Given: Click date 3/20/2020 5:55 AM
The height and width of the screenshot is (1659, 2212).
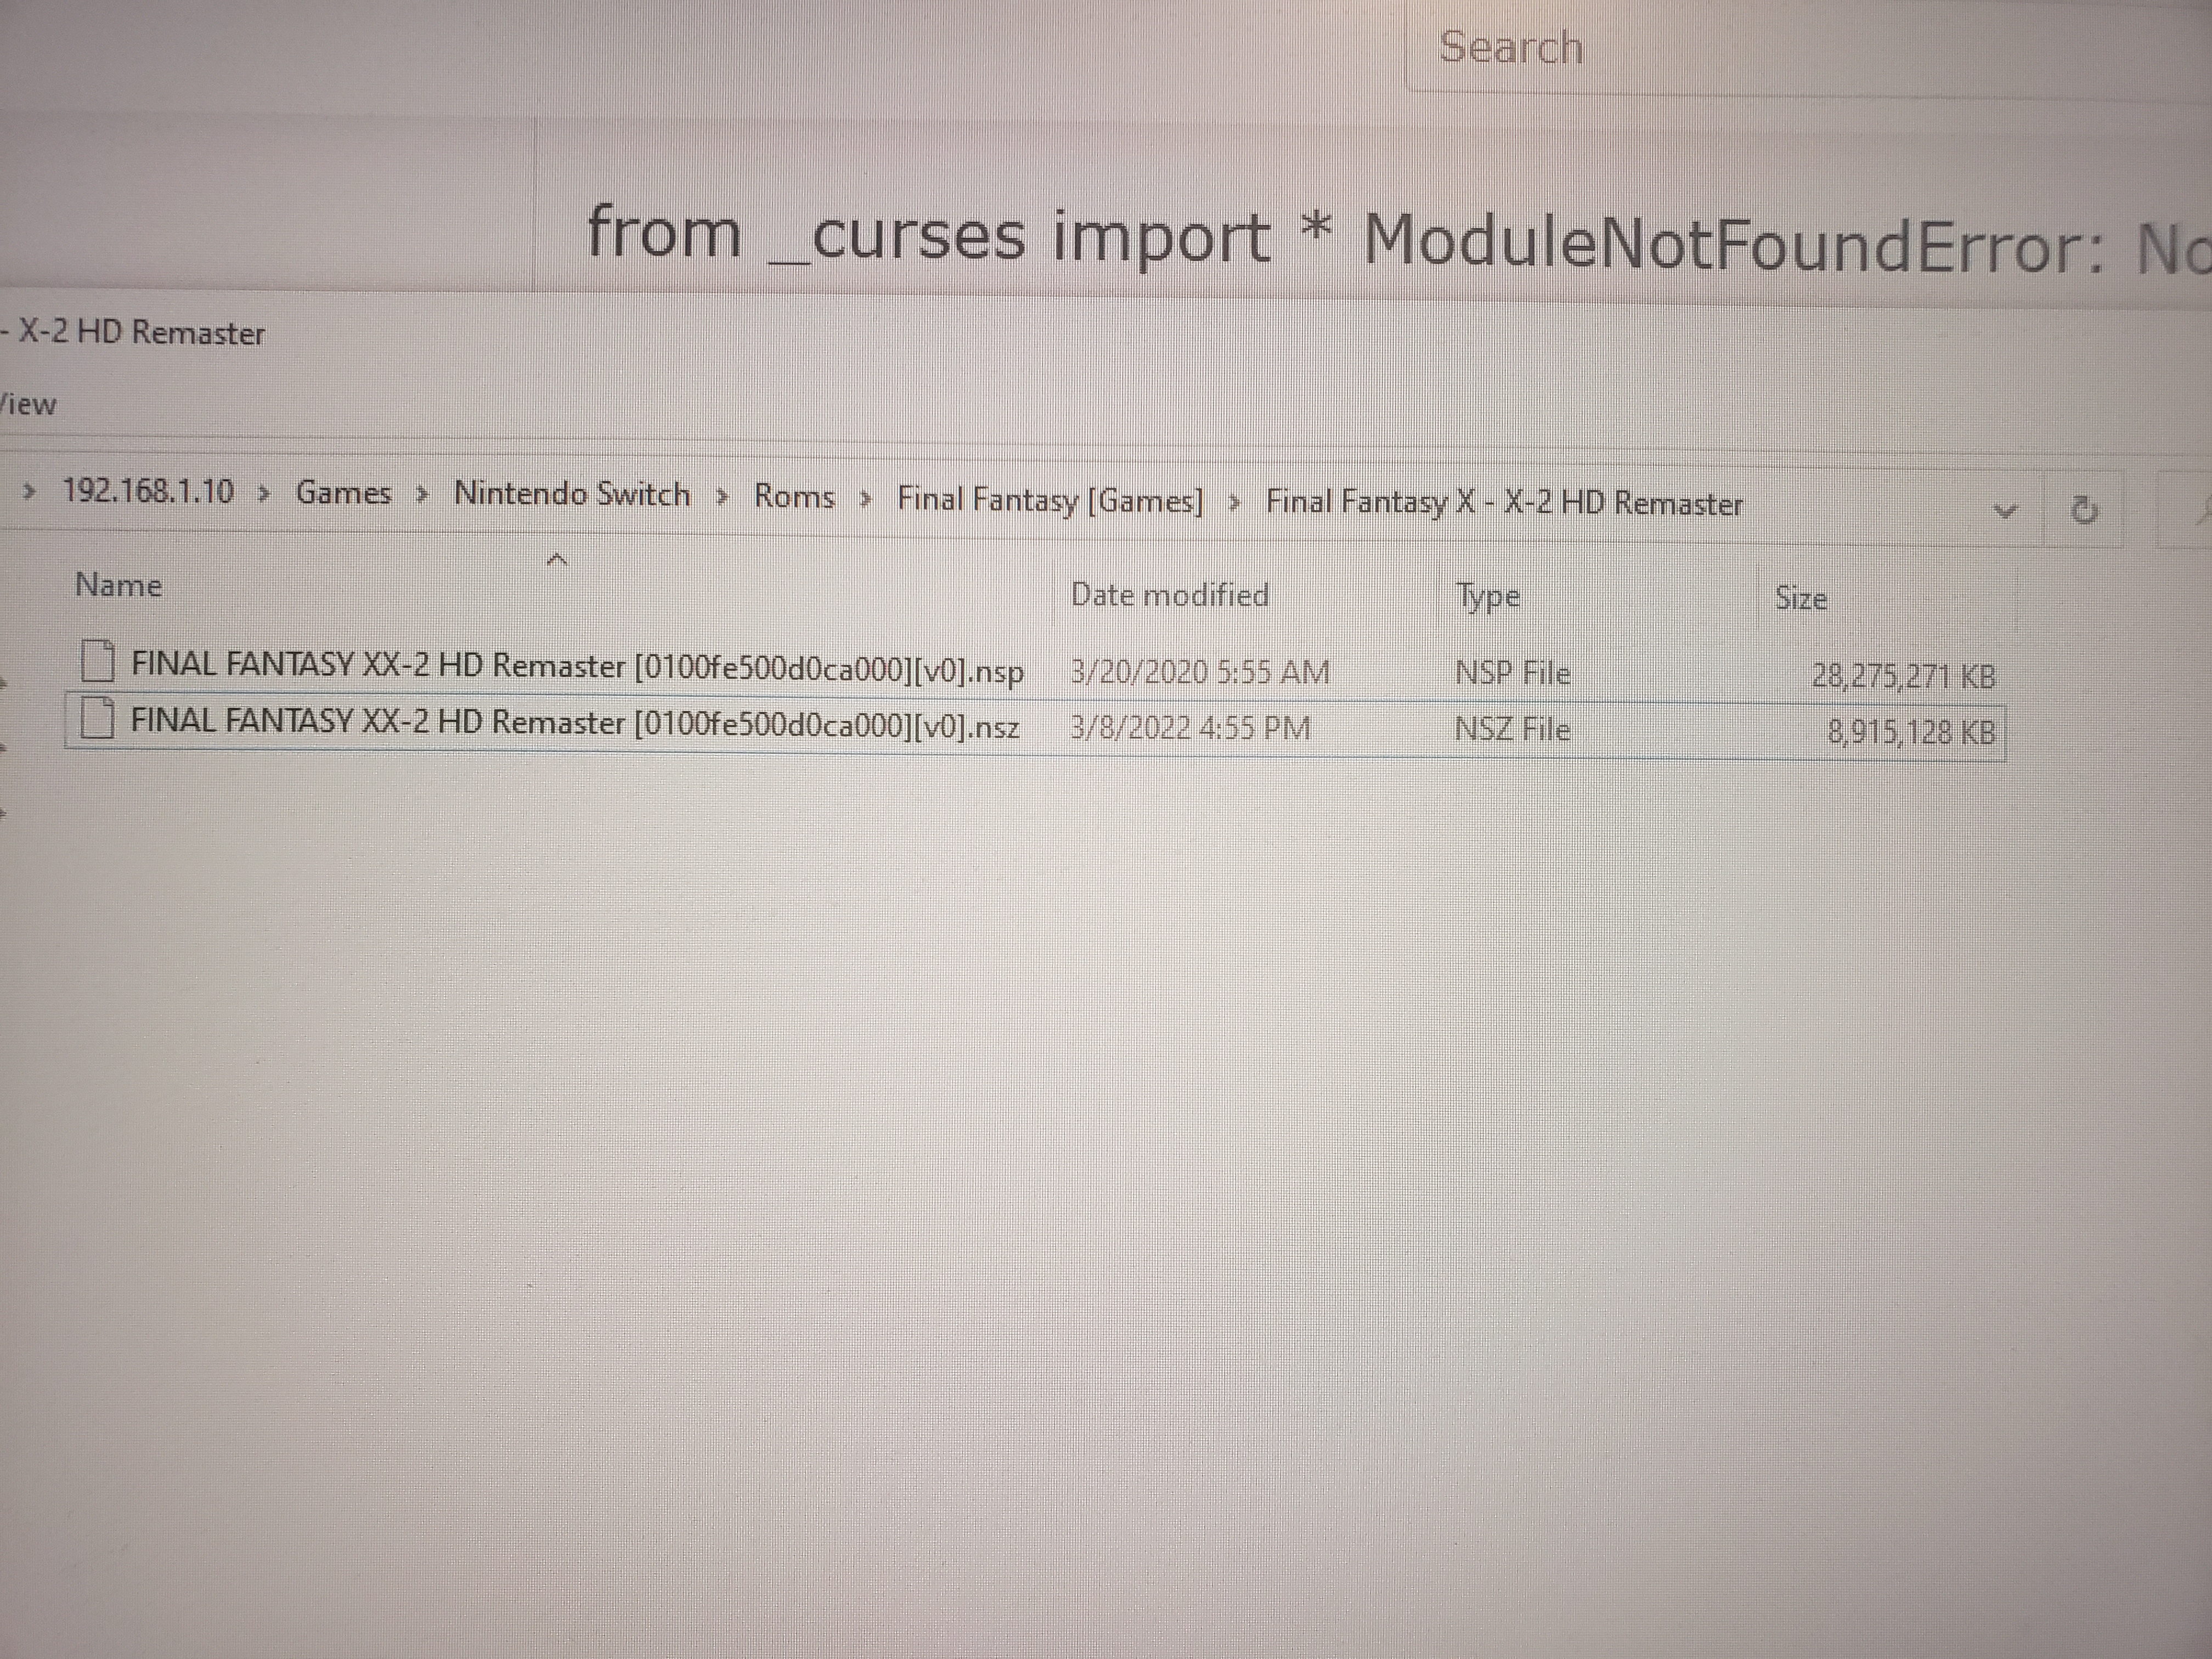Looking at the screenshot, I should coord(1200,671).
